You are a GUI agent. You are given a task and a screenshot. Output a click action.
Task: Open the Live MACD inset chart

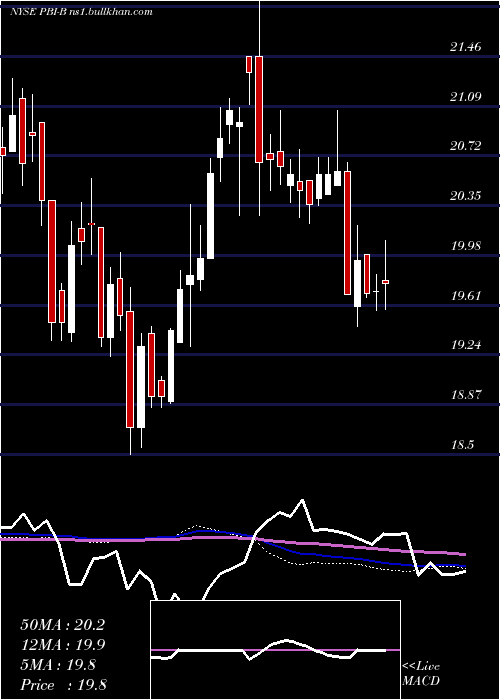pyautogui.click(x=275, y=650)
